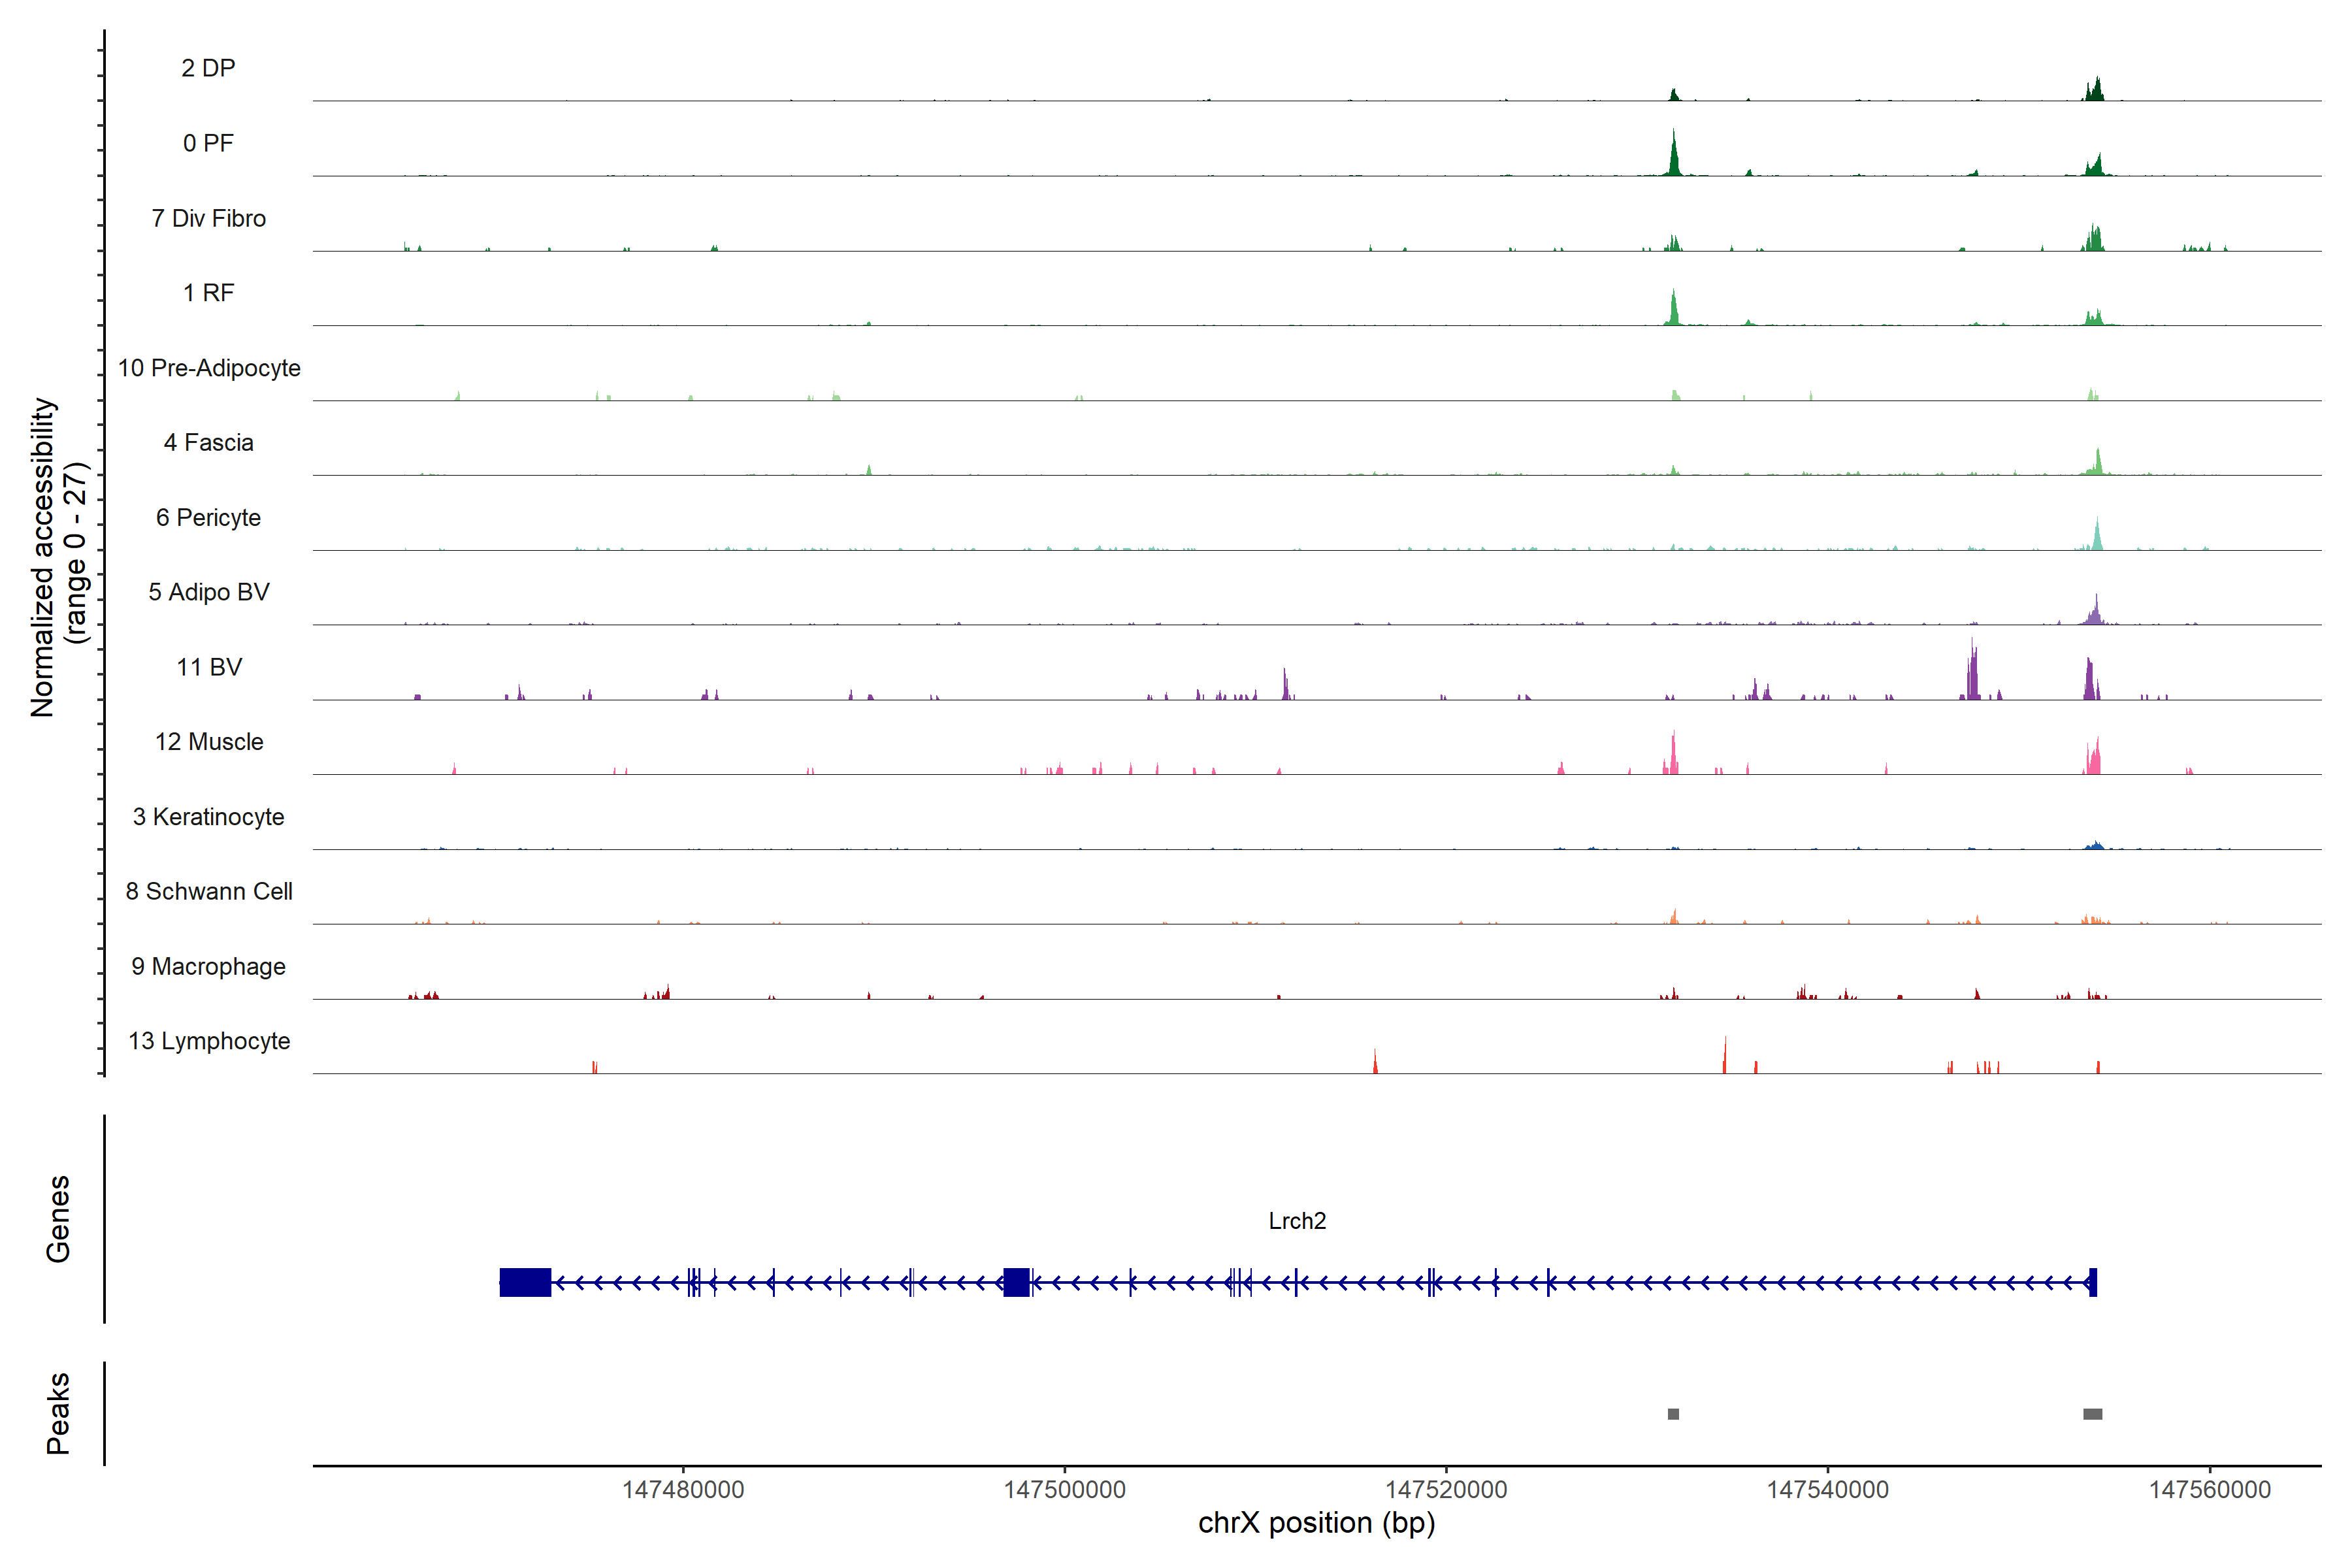Click the 0 PF track label
Screen dimensions: 2352x1568
(208, 143)
